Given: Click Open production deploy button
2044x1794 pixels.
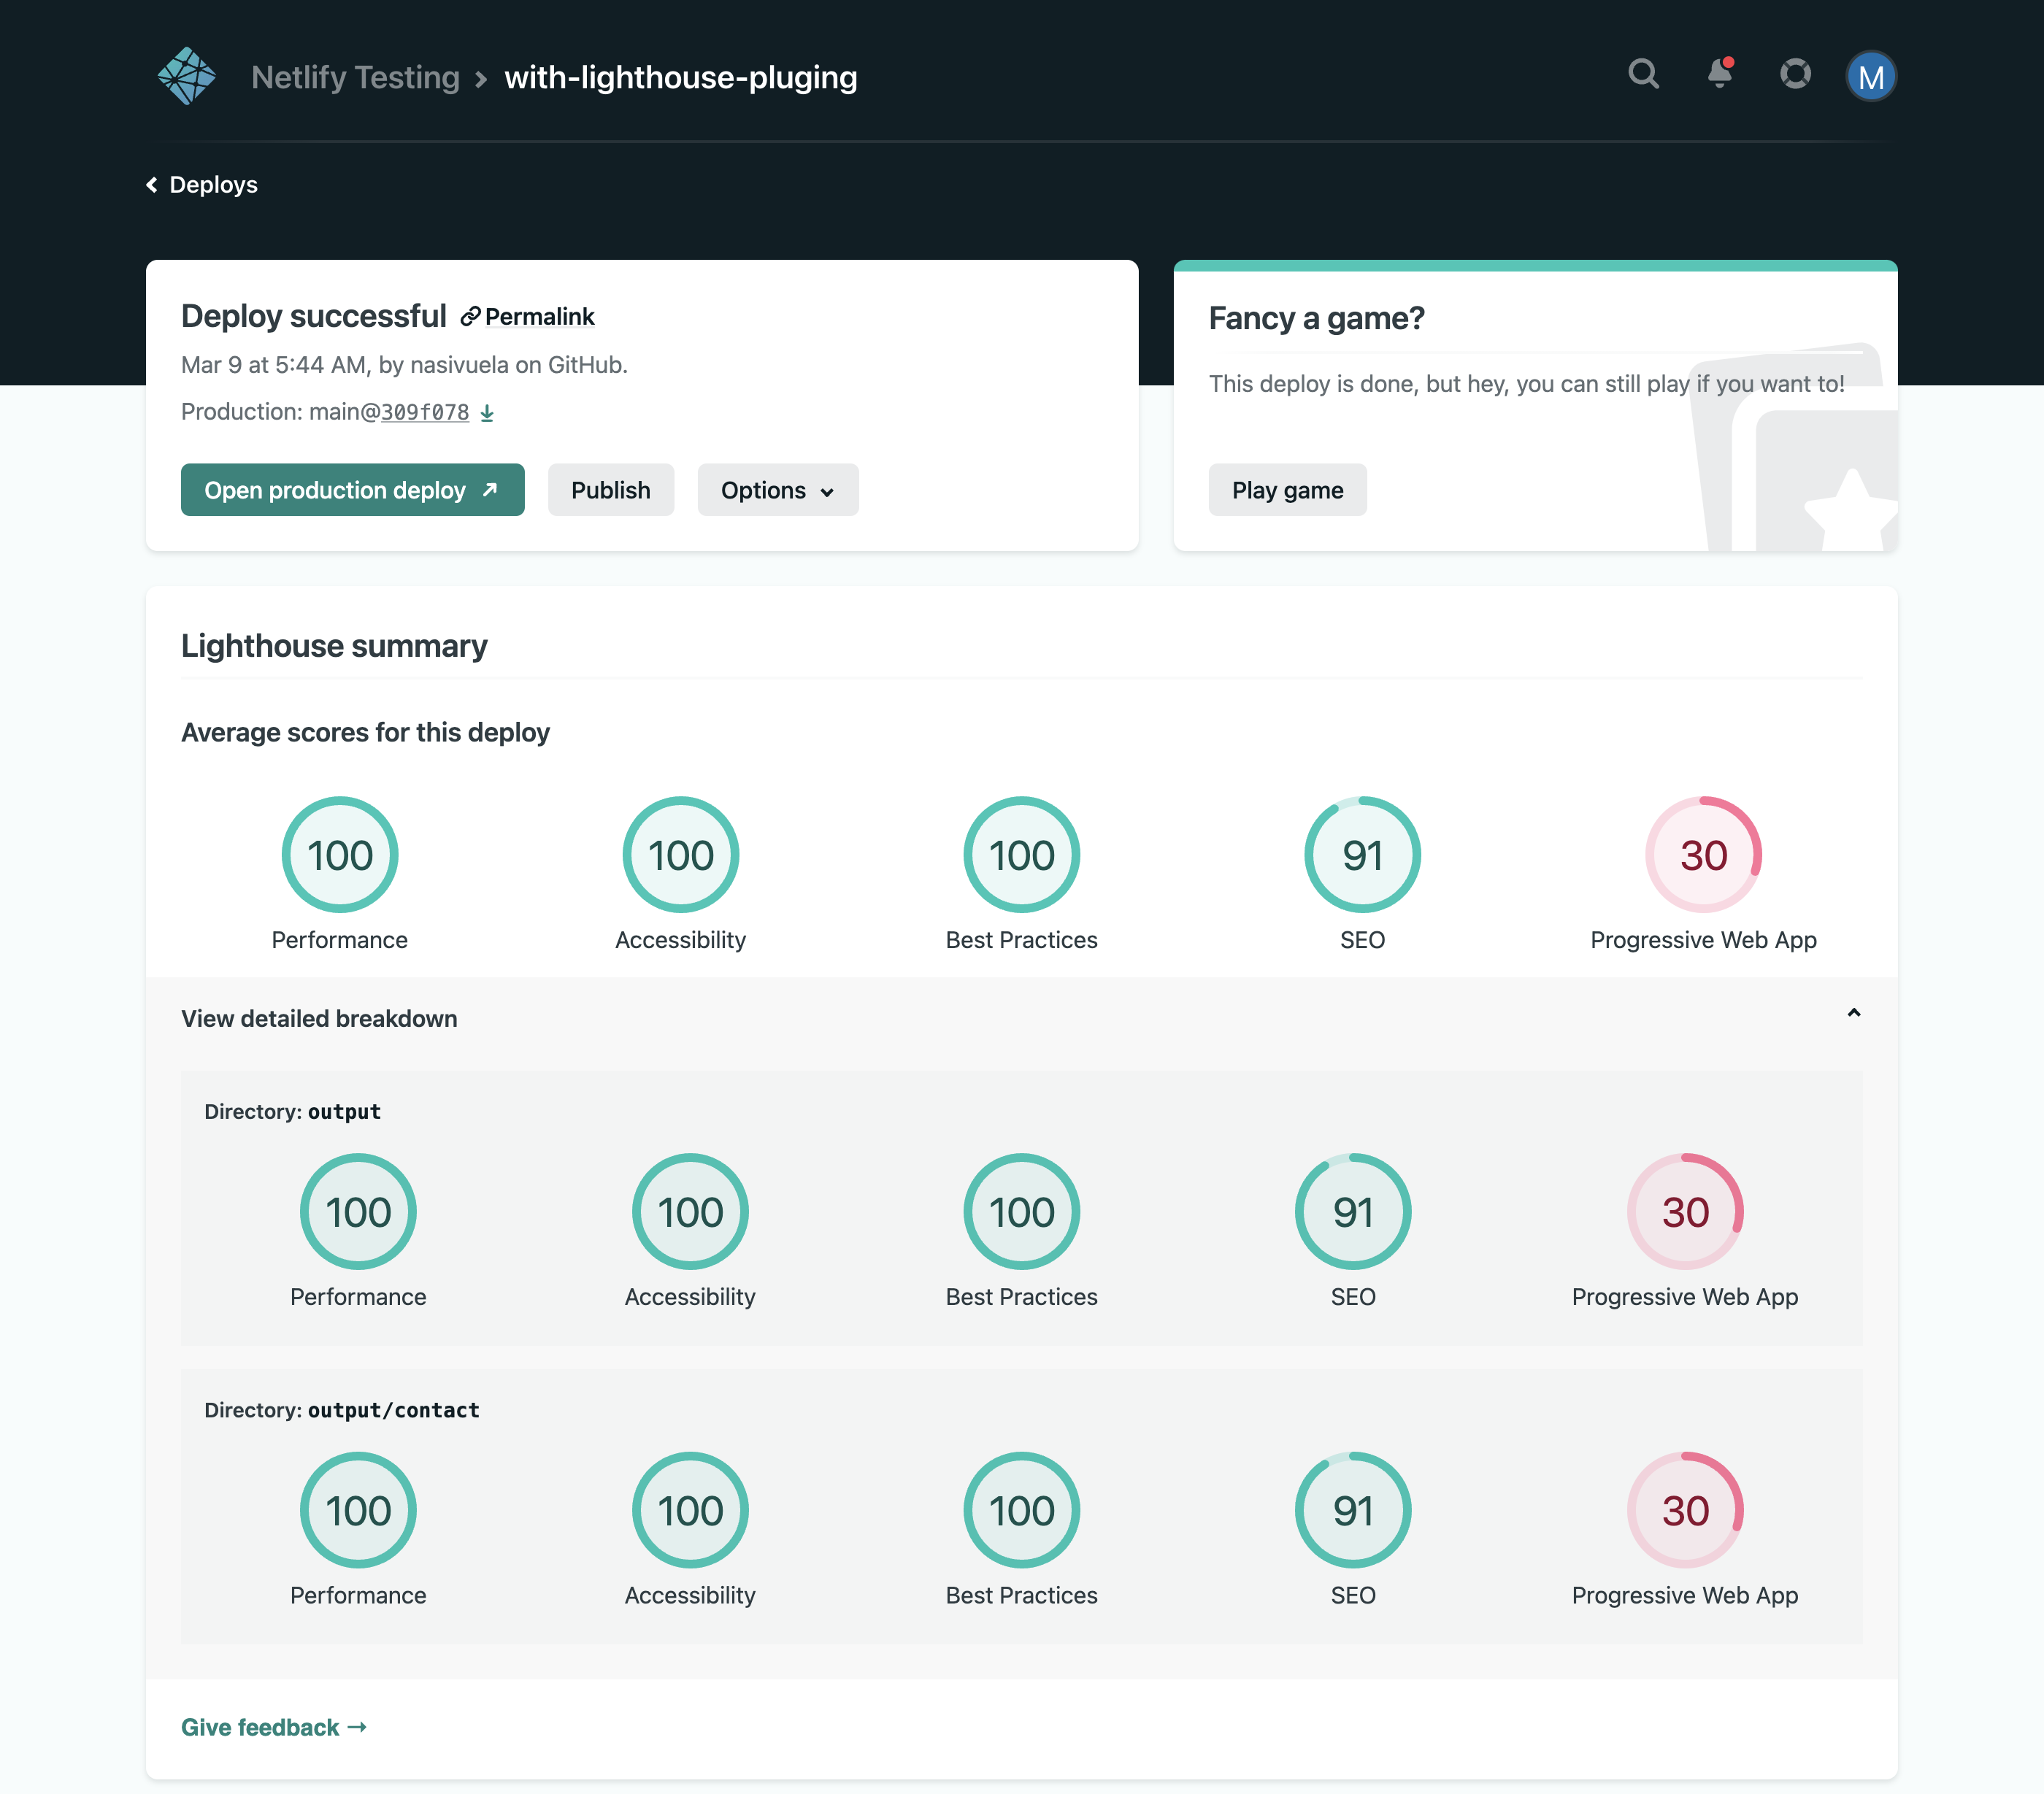Looking at the screenshot, I should pos(352,490).
